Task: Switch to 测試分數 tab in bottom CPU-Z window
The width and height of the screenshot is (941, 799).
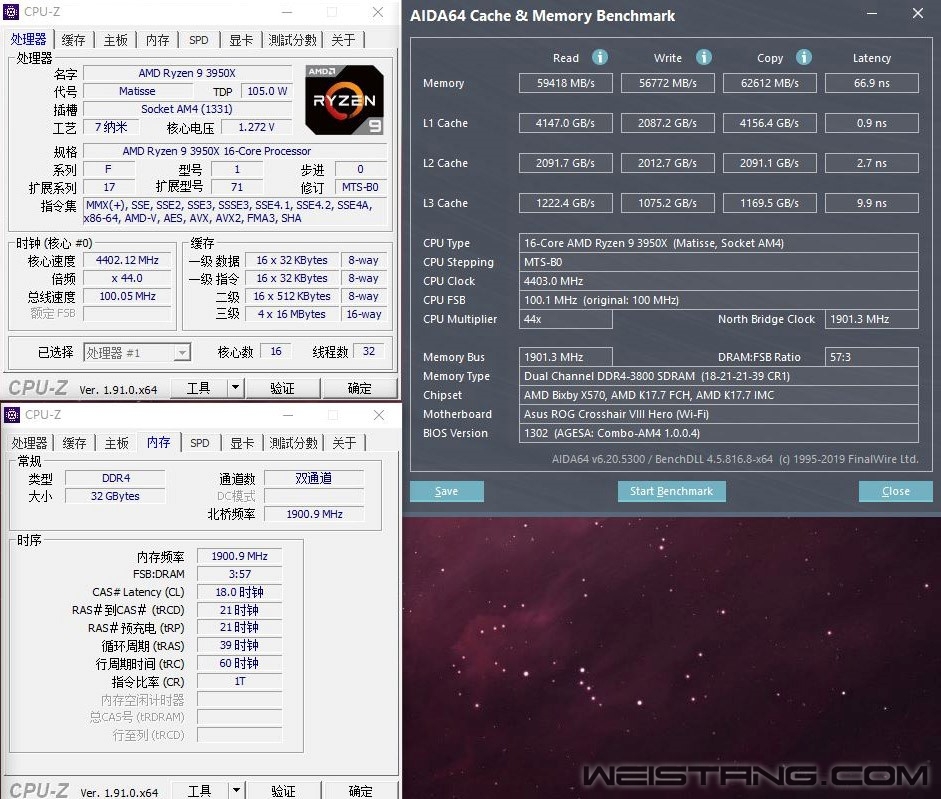Action: point(293,443)
